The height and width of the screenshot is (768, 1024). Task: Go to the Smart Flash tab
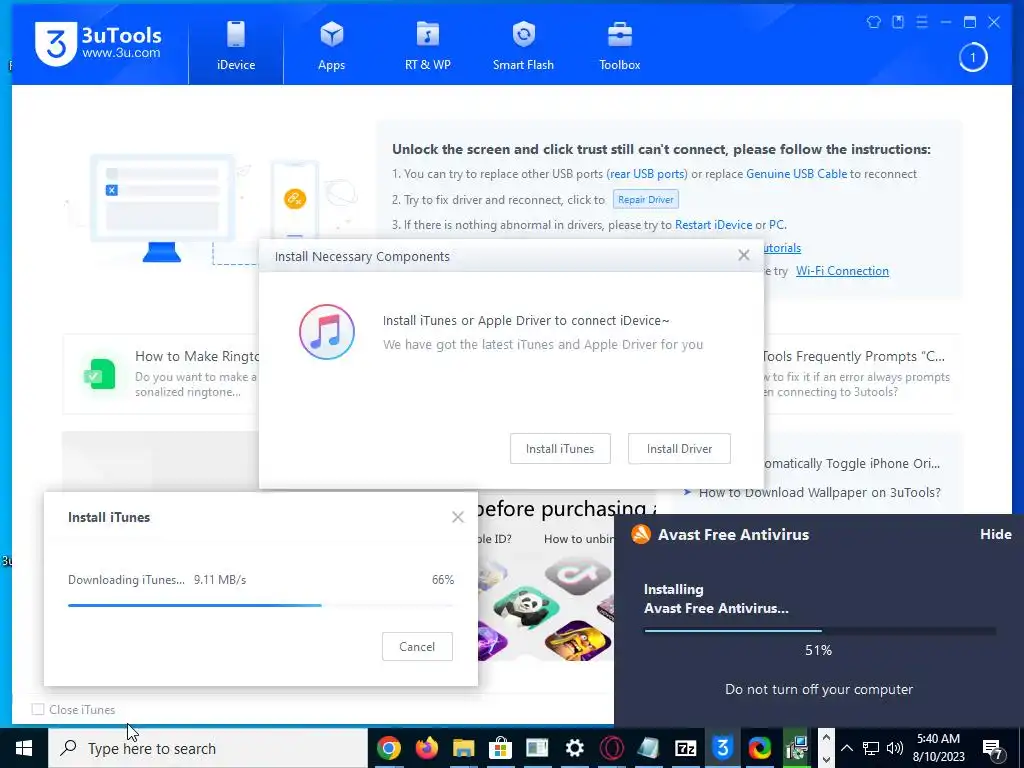tap(523, 46)
